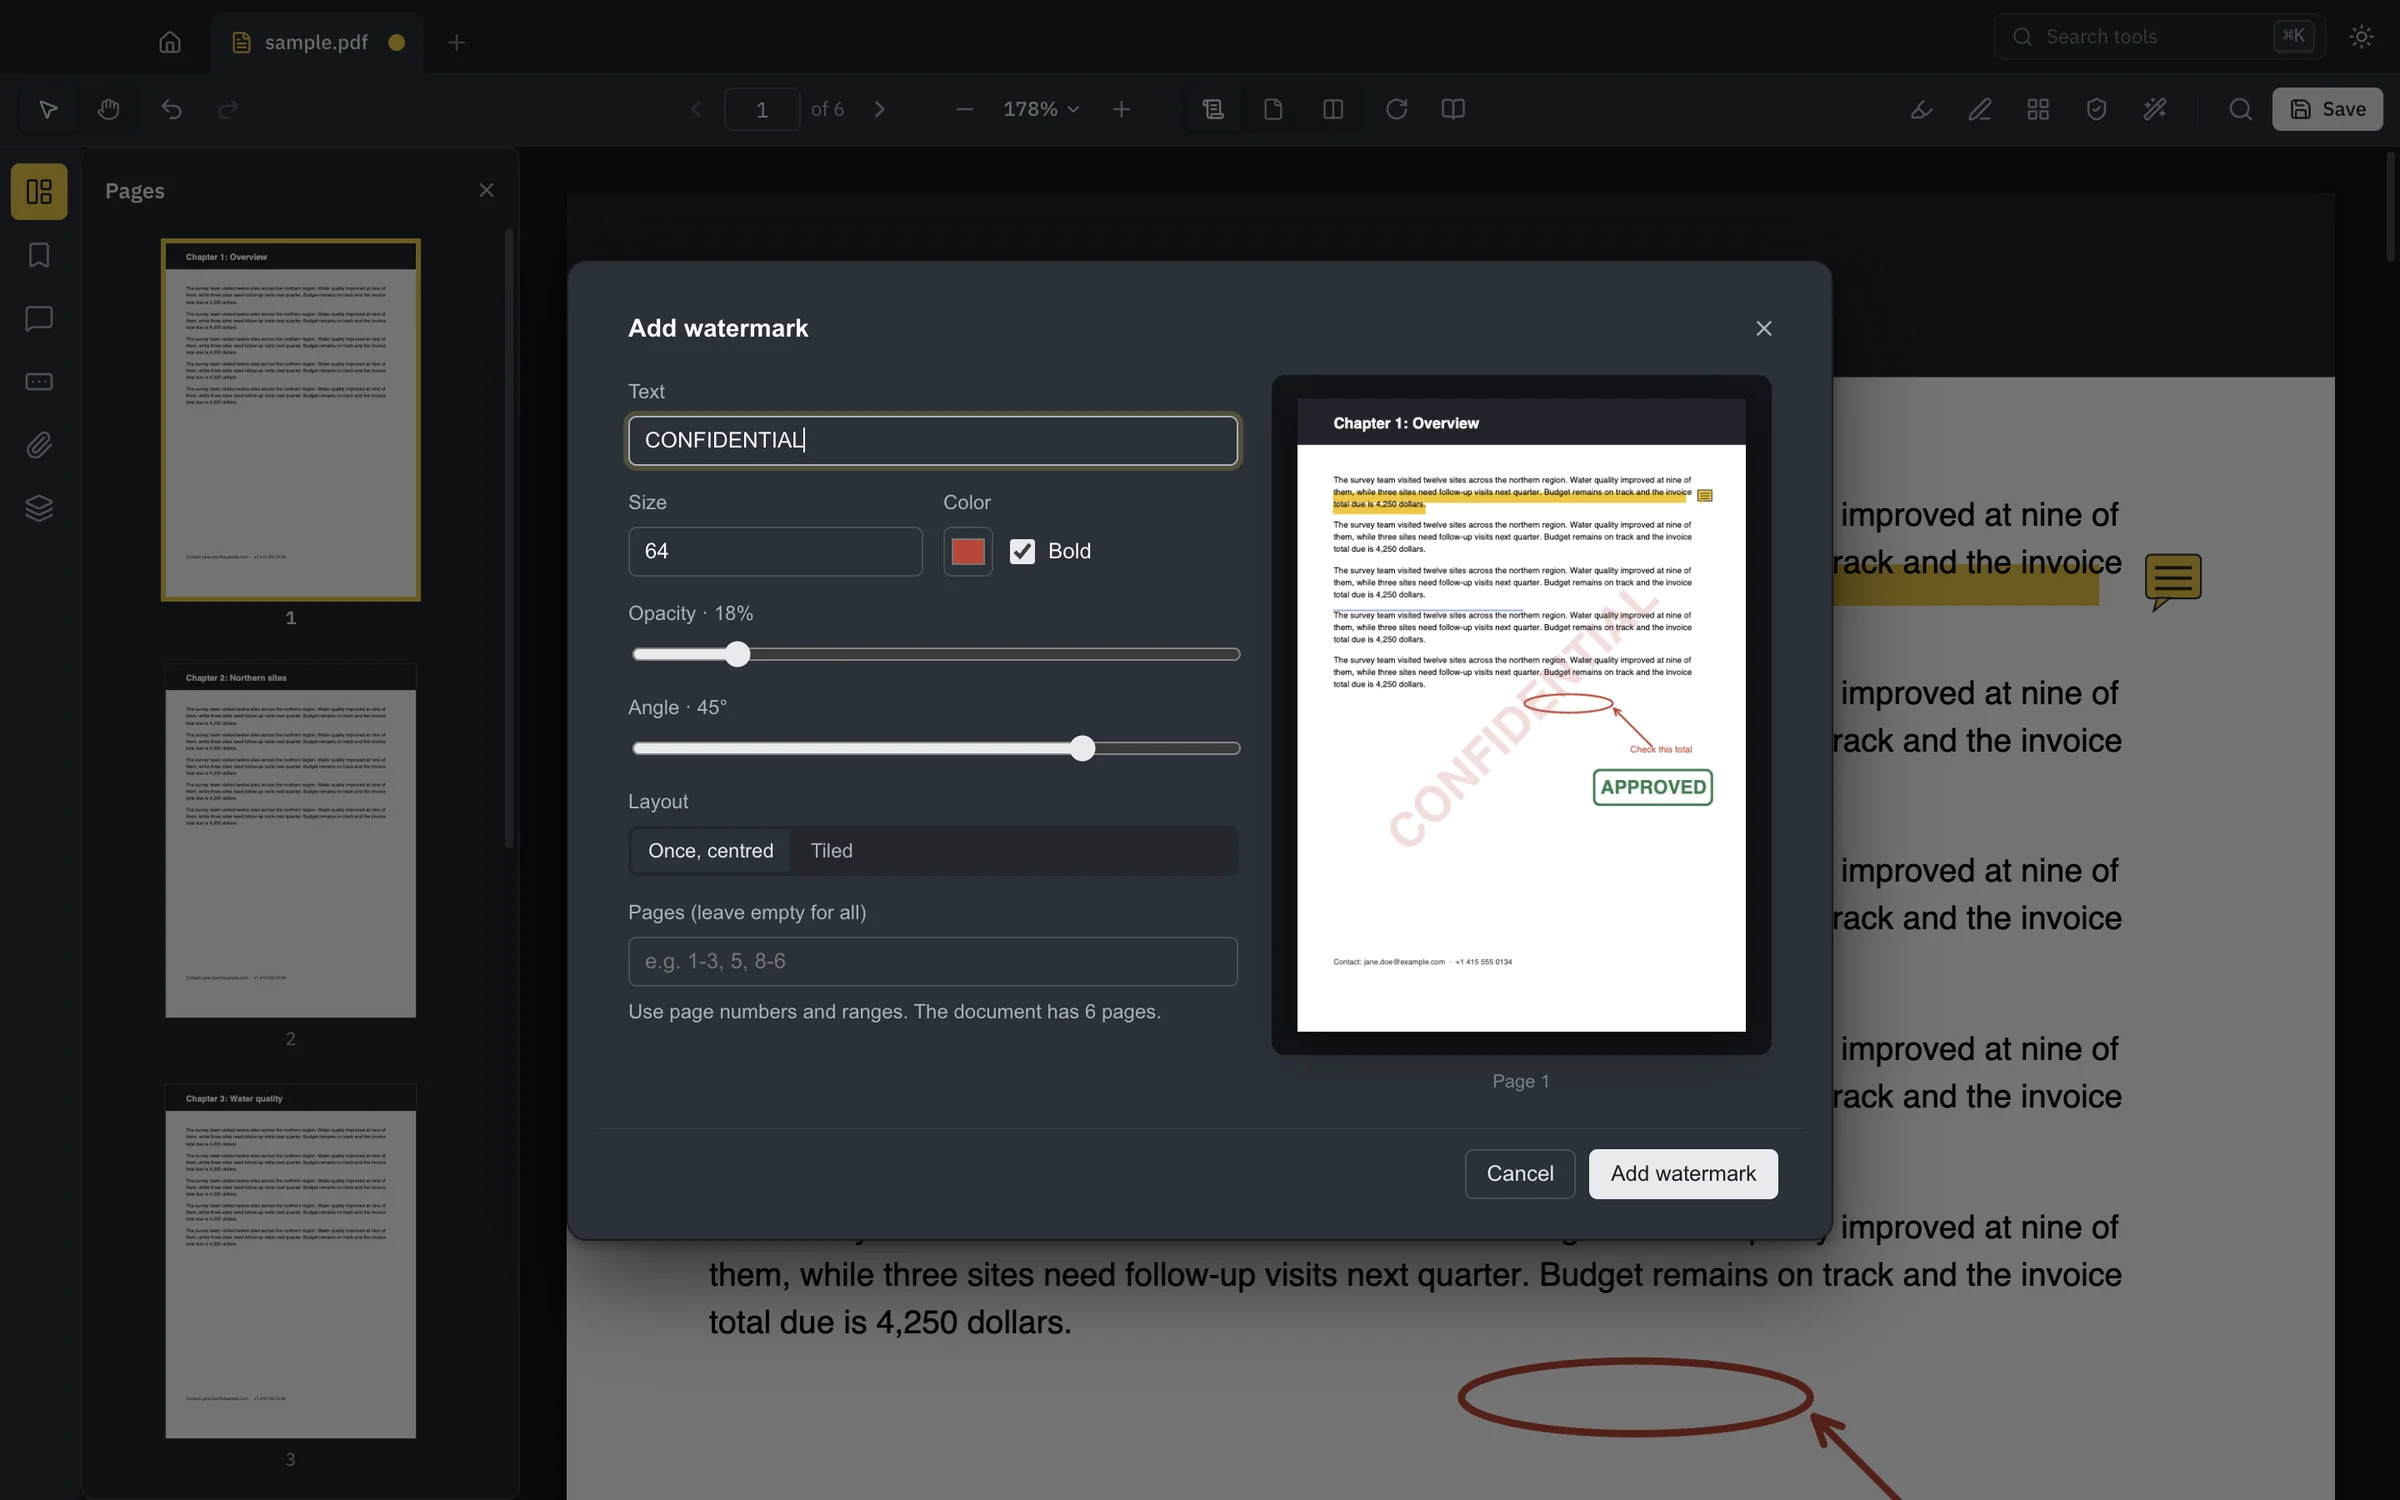This screenshot has width=2400, height=1500.
Task: Uncheck the Bold checkbox
Action: (1022, 551)
